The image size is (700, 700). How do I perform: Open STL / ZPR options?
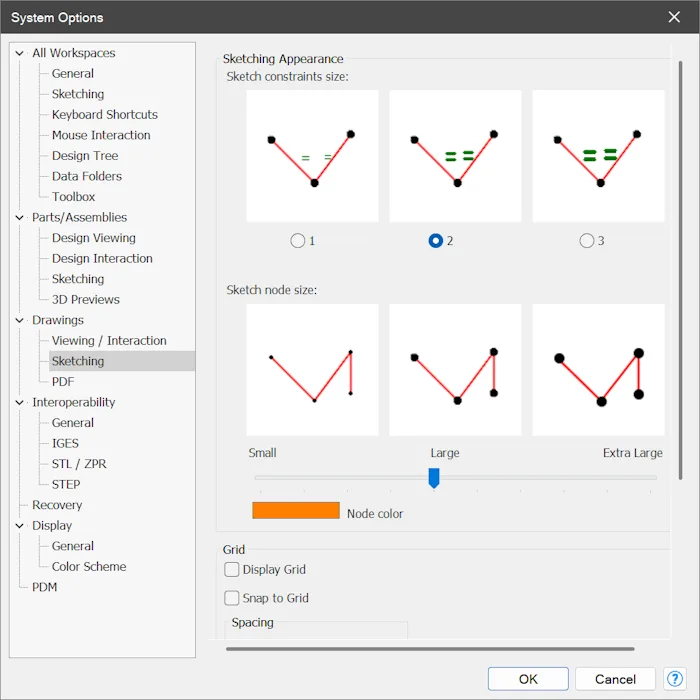pos(79,463)
